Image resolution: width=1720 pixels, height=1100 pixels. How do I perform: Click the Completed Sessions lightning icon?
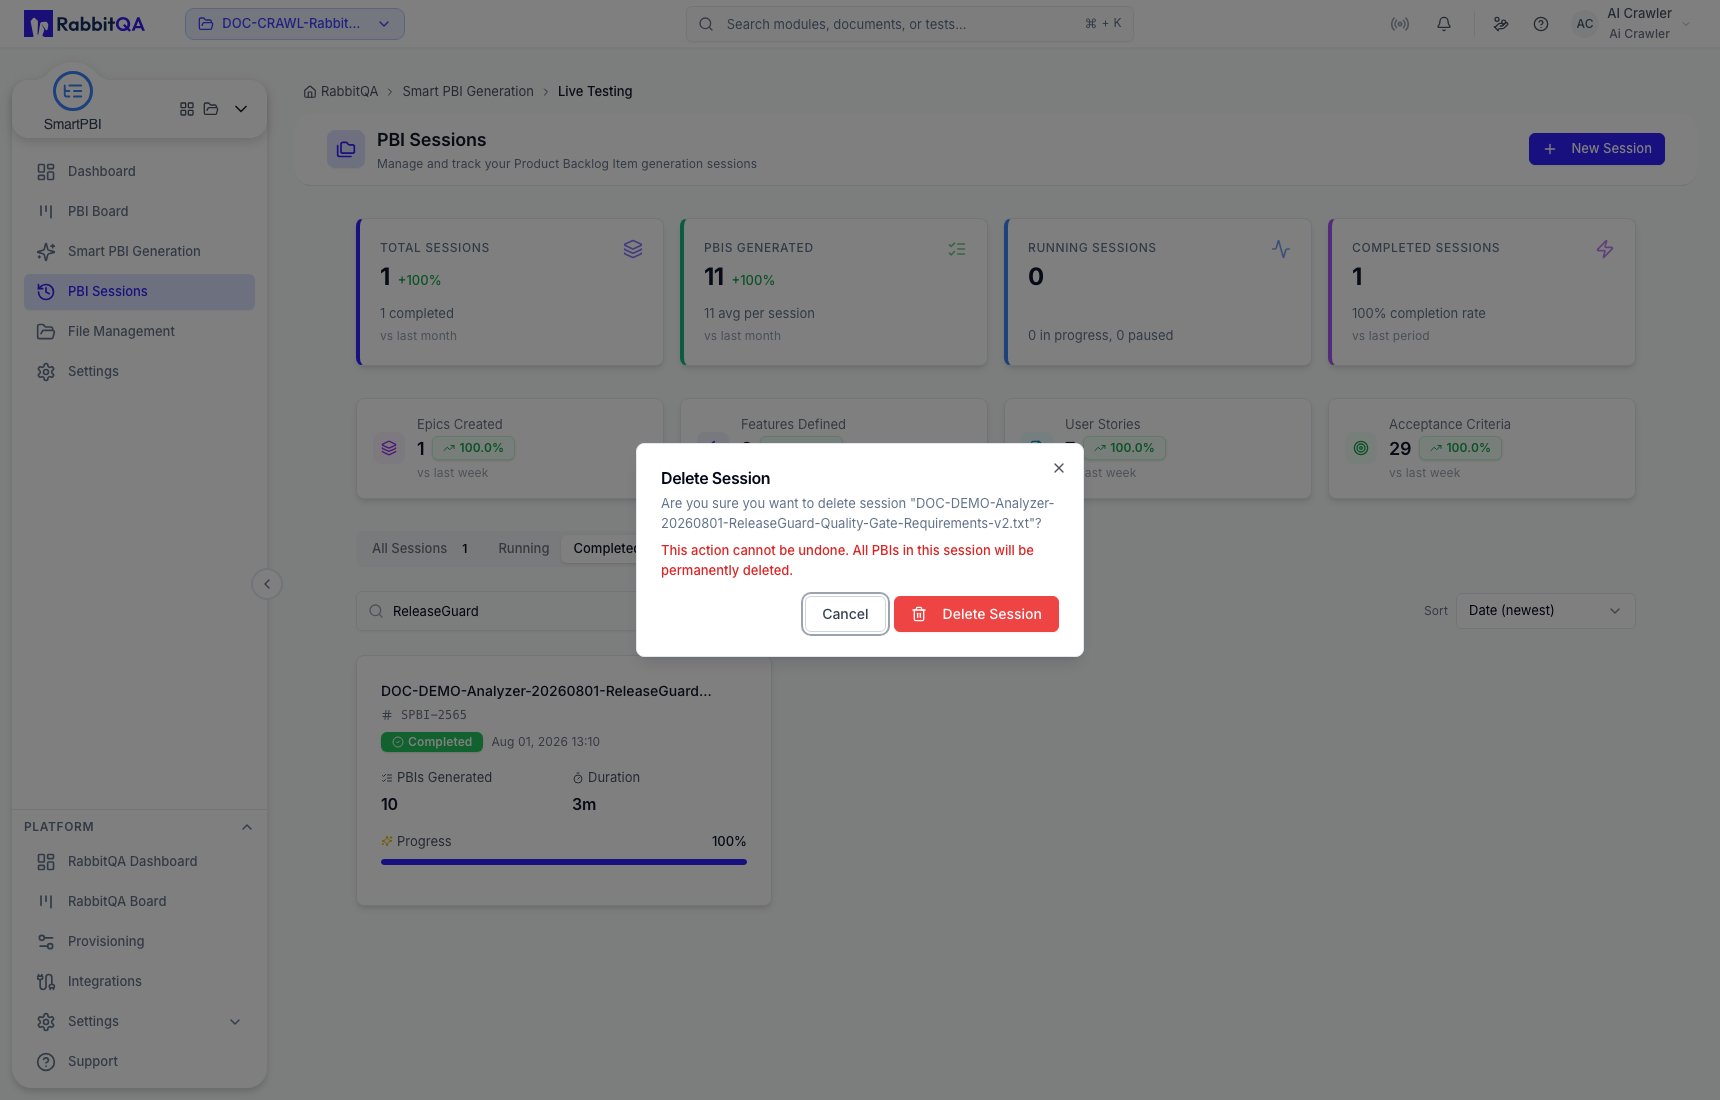coord(1605,249)
